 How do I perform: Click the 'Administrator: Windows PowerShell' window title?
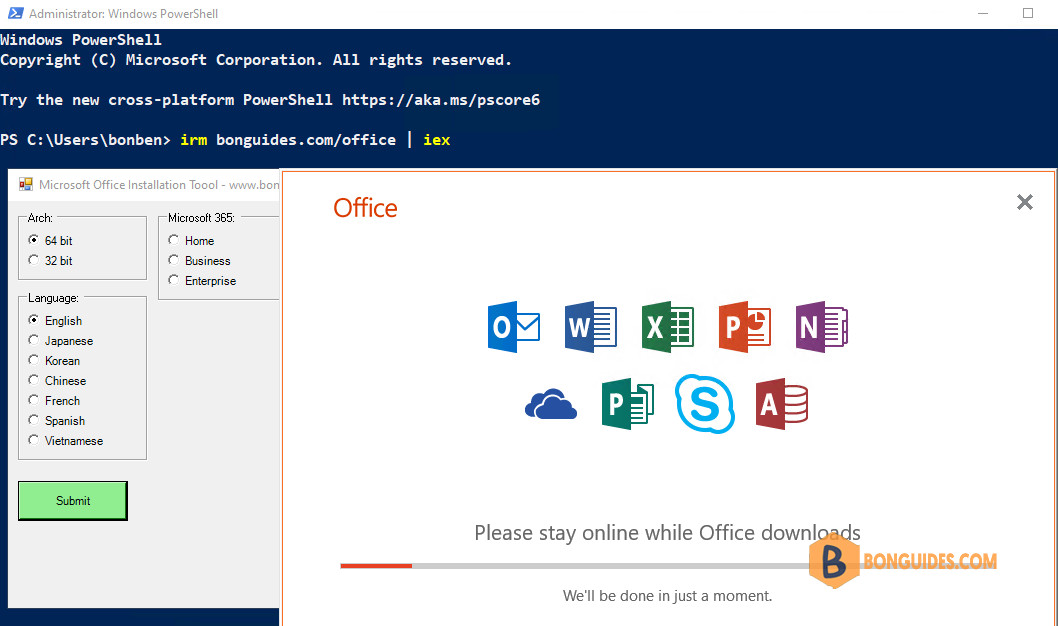point(123,13)
